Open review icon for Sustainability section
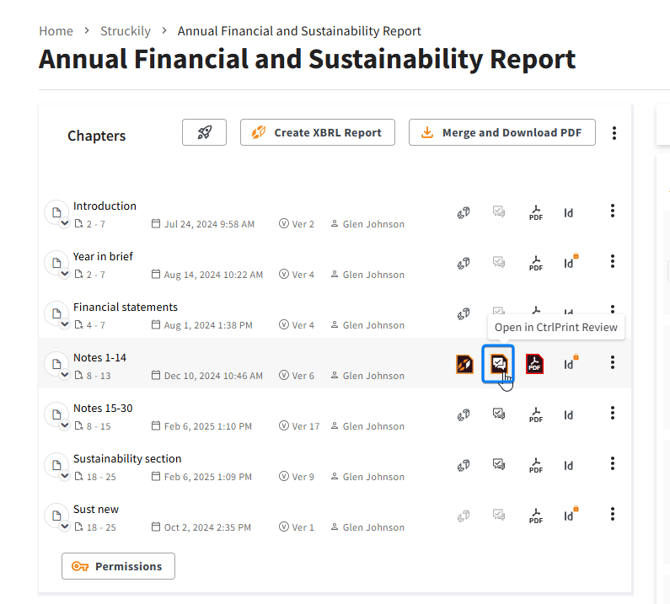Image resolution: width=670 pixels, height=604 pixels. 498,465
